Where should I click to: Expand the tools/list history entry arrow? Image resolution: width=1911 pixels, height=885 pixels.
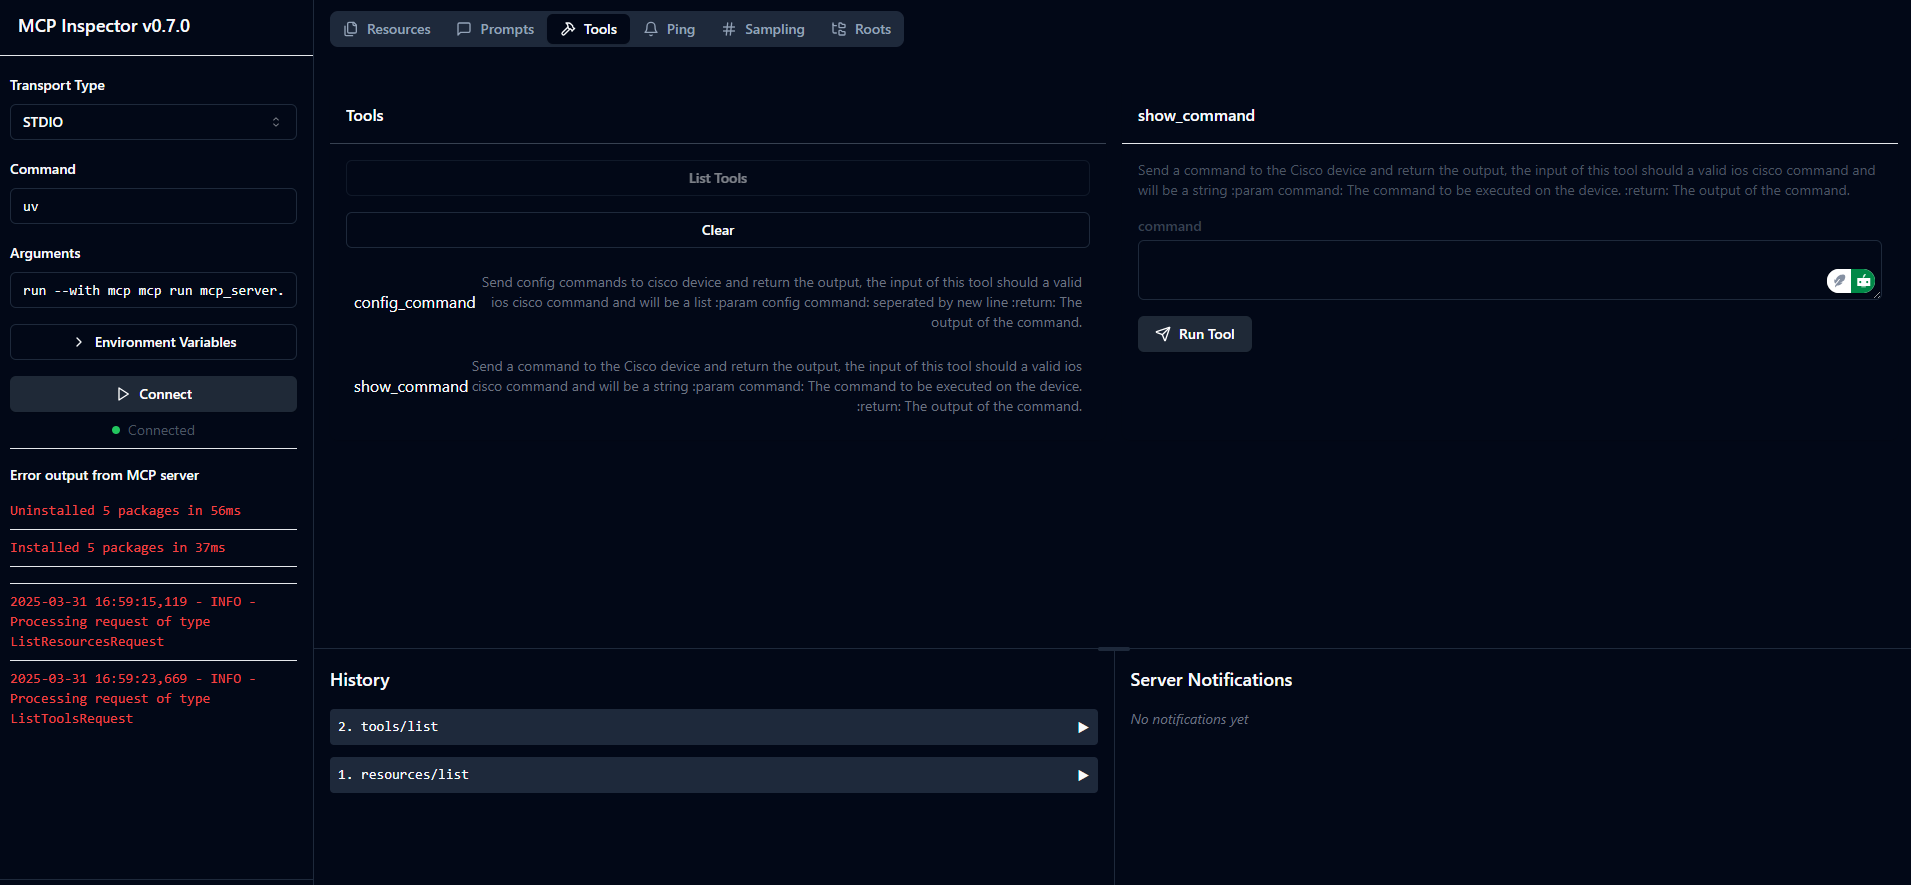1082,727
